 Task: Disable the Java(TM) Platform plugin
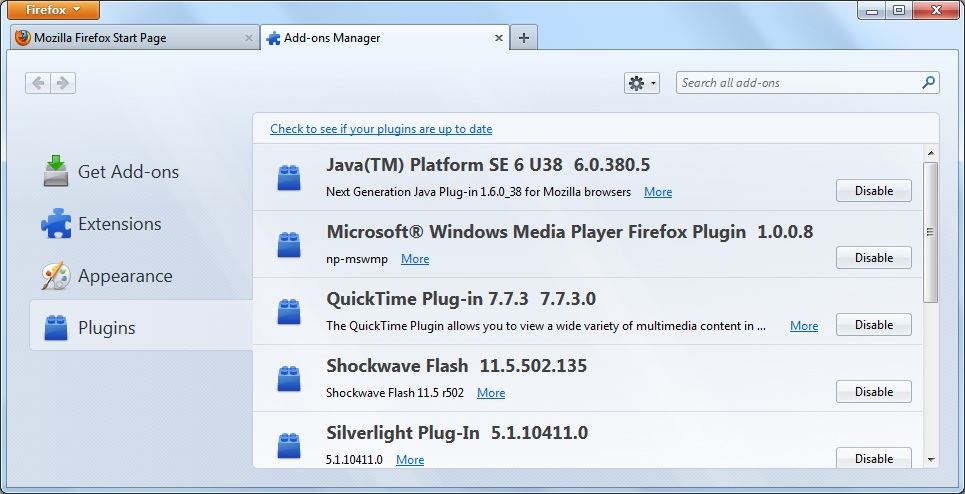[x=873, y=191]
